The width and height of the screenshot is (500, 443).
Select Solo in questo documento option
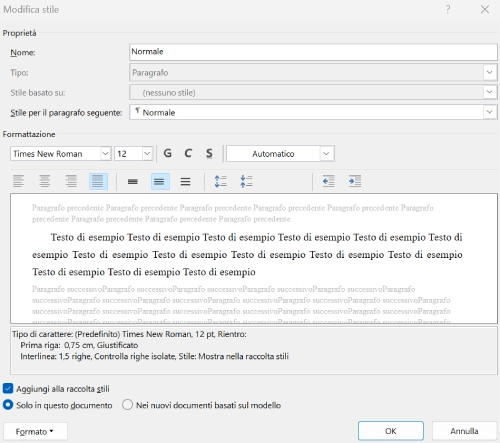tap(8, 405)
